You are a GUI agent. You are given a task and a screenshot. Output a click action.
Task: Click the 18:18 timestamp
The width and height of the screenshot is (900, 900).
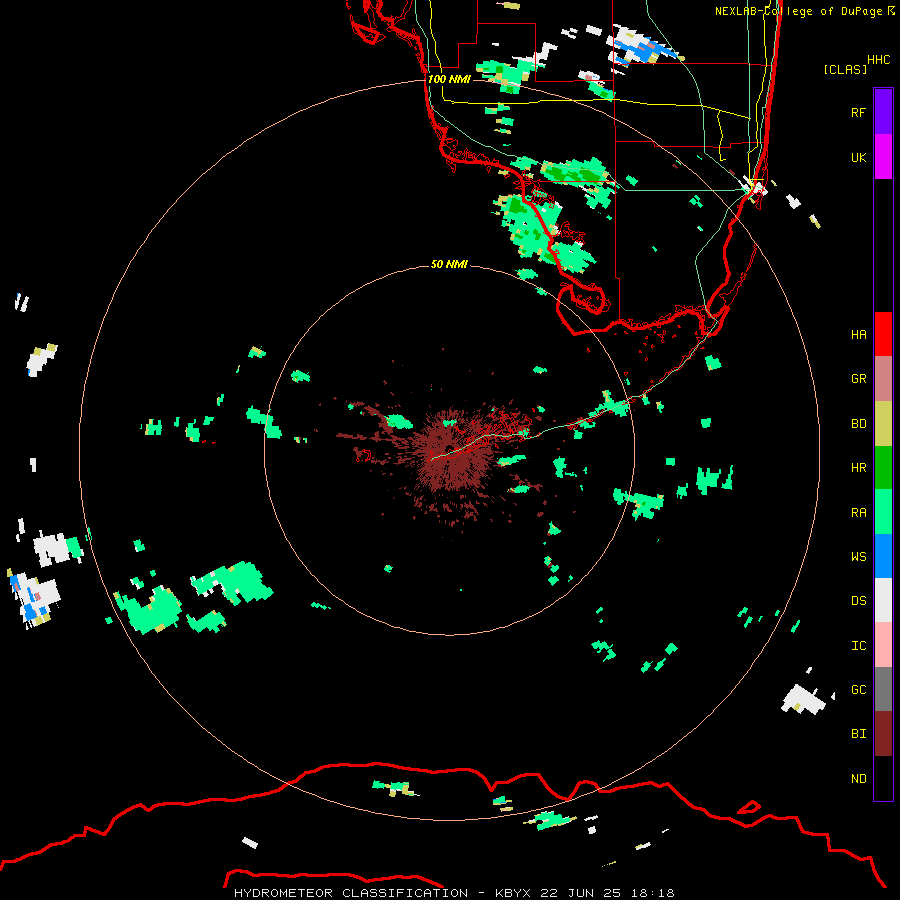click(652, 893)
